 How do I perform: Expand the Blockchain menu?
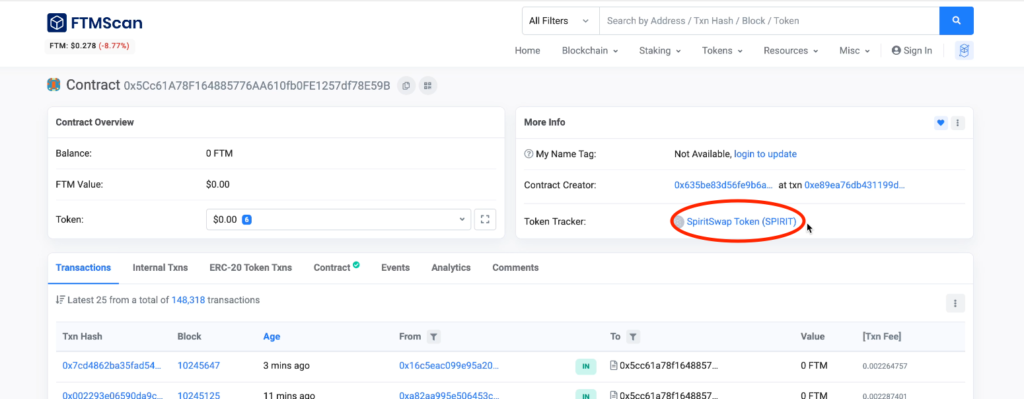[590, 50]
